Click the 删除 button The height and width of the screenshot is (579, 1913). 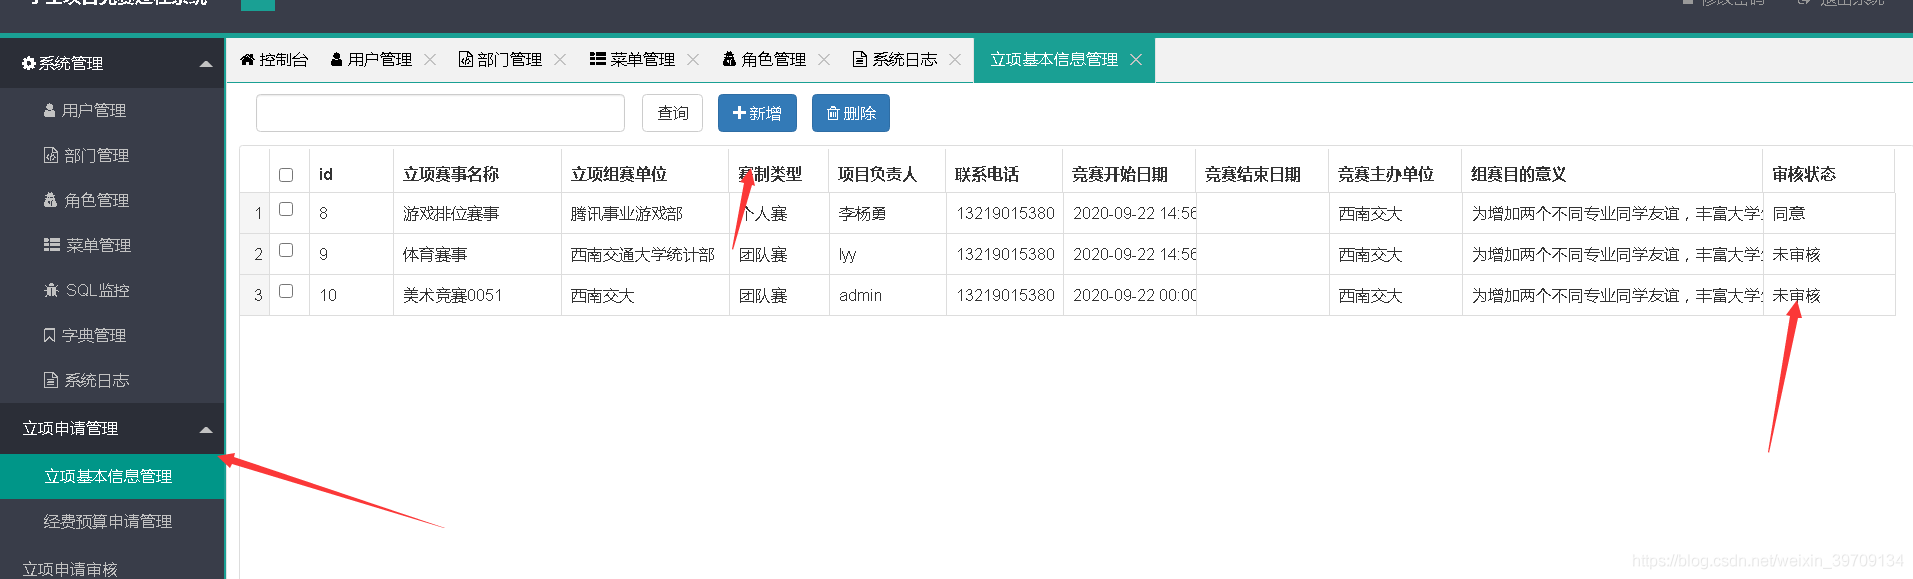pyautogui.click(x=851, y=113)
